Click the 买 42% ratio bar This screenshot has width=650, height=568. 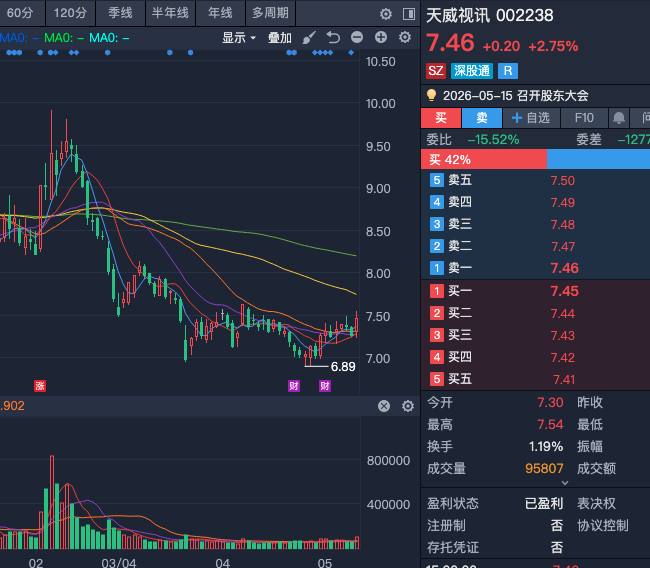pos(484,159)
